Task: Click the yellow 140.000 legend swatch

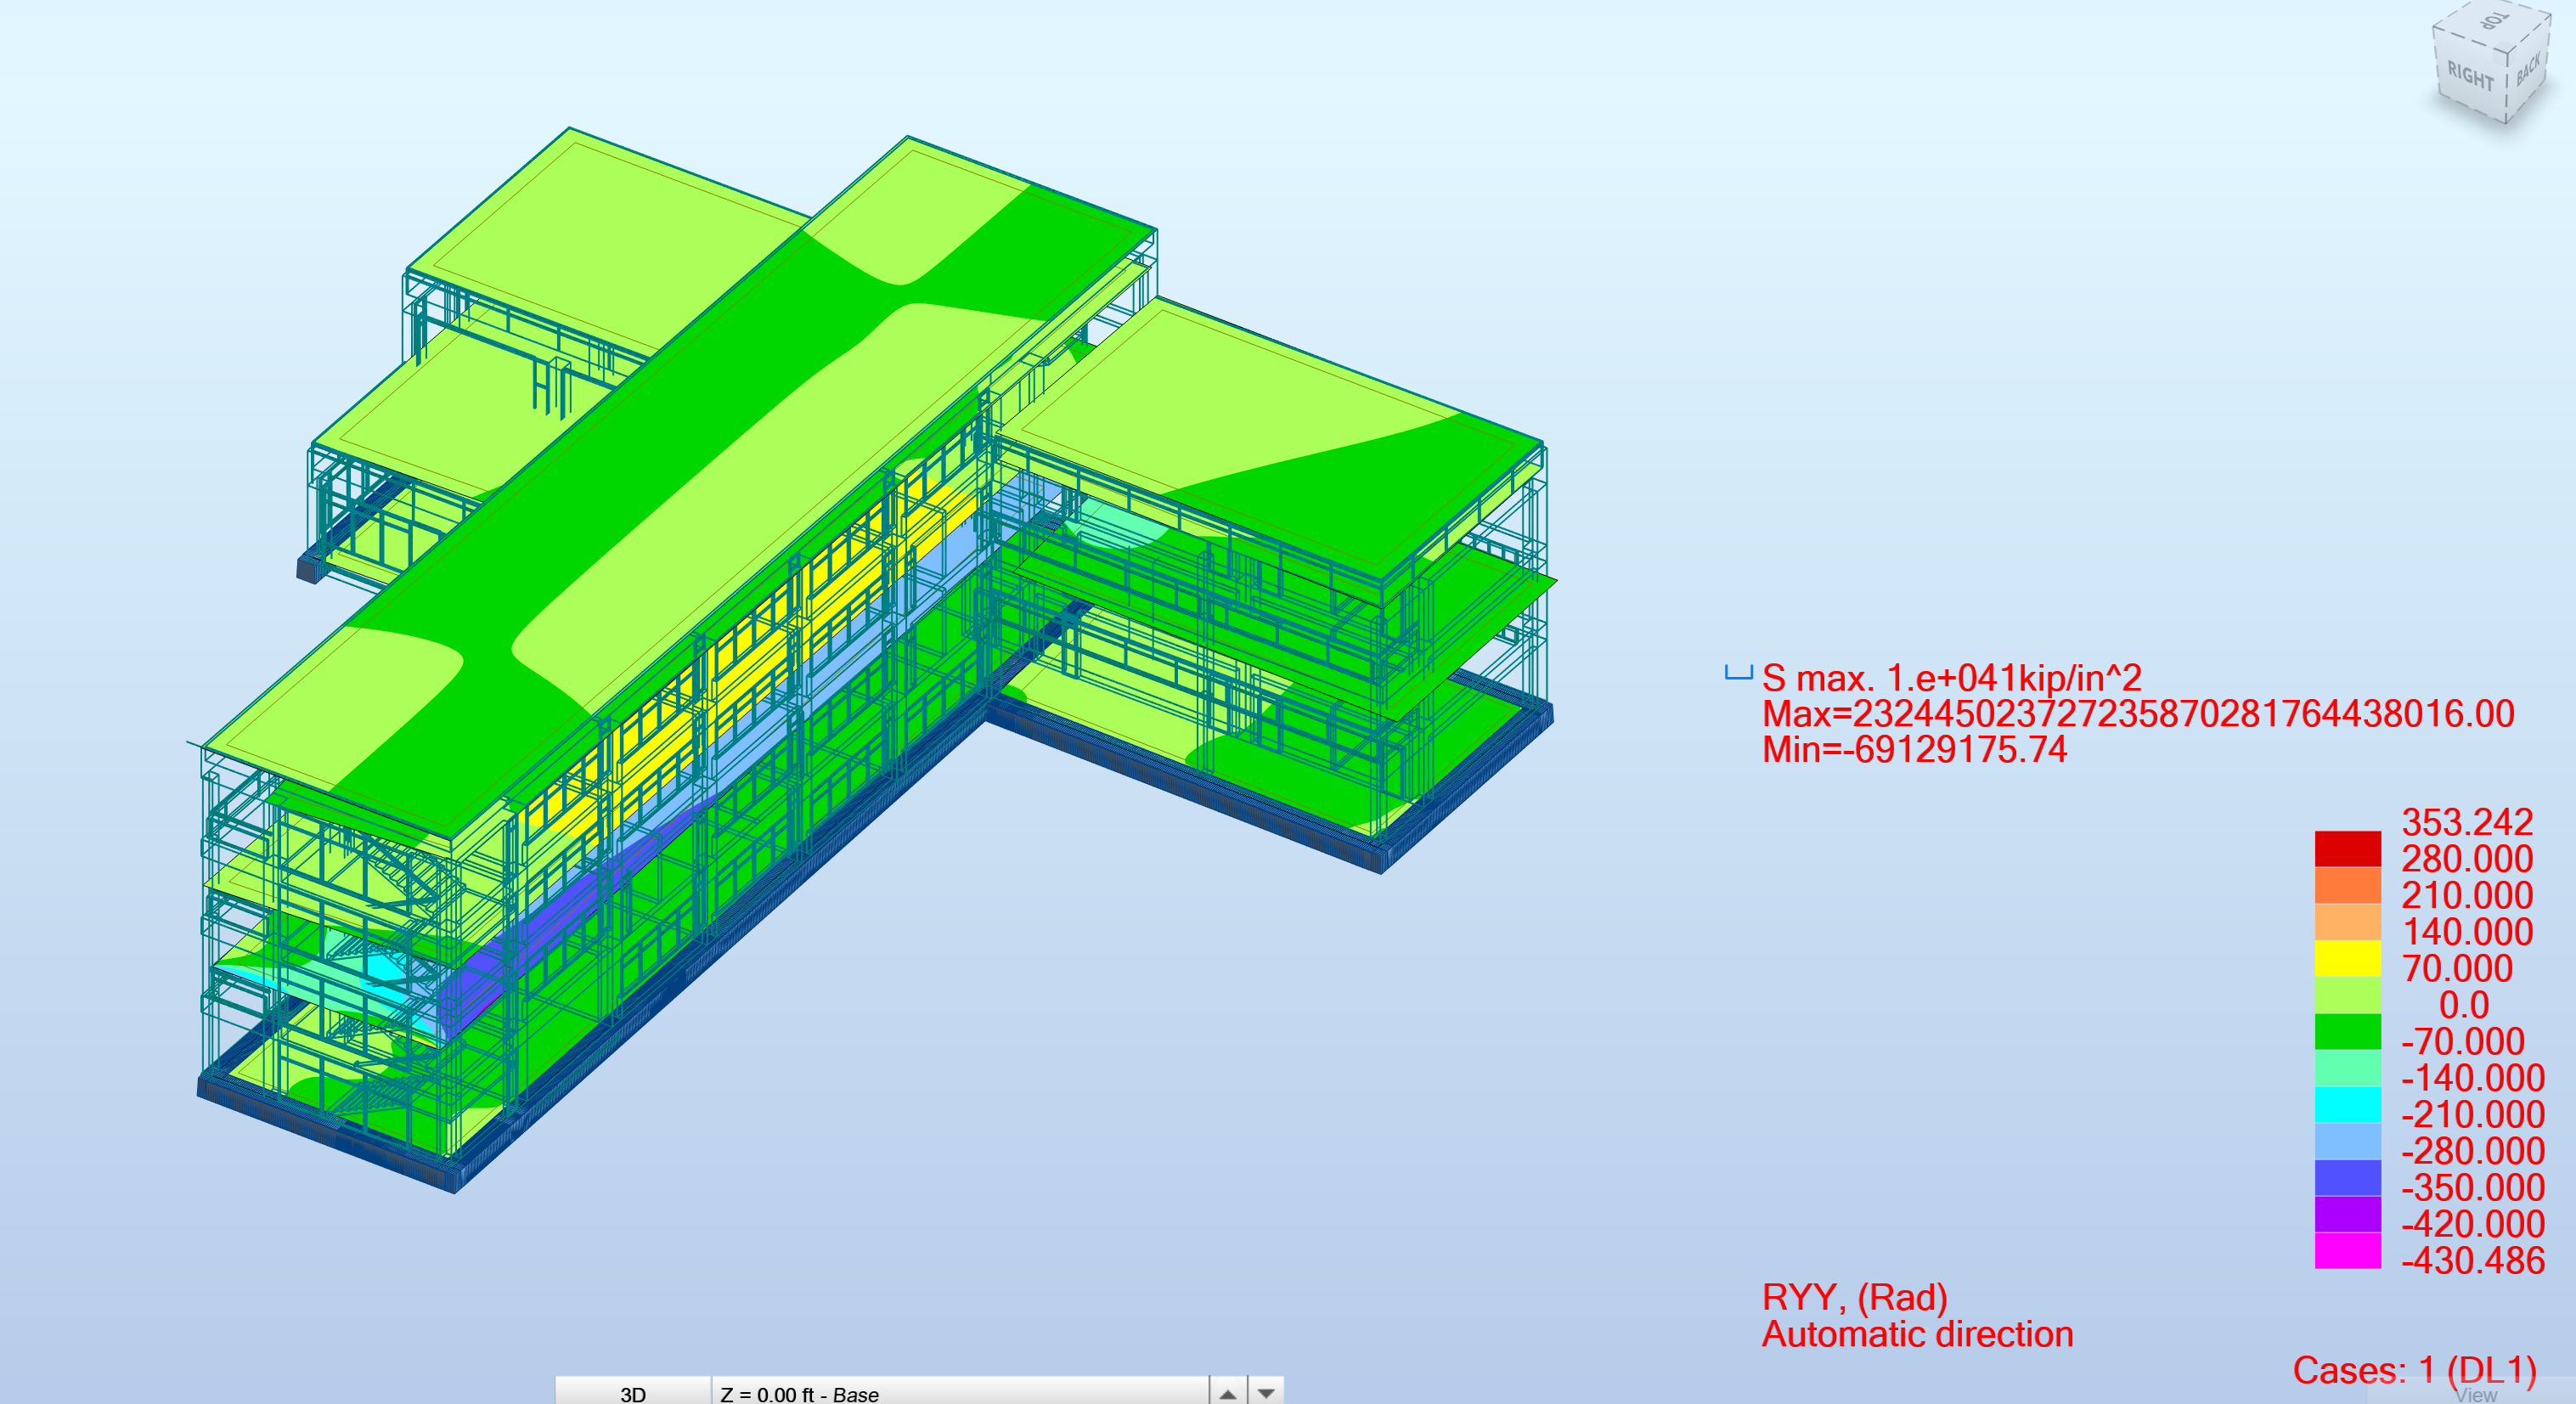Action: coord(2347,958)
